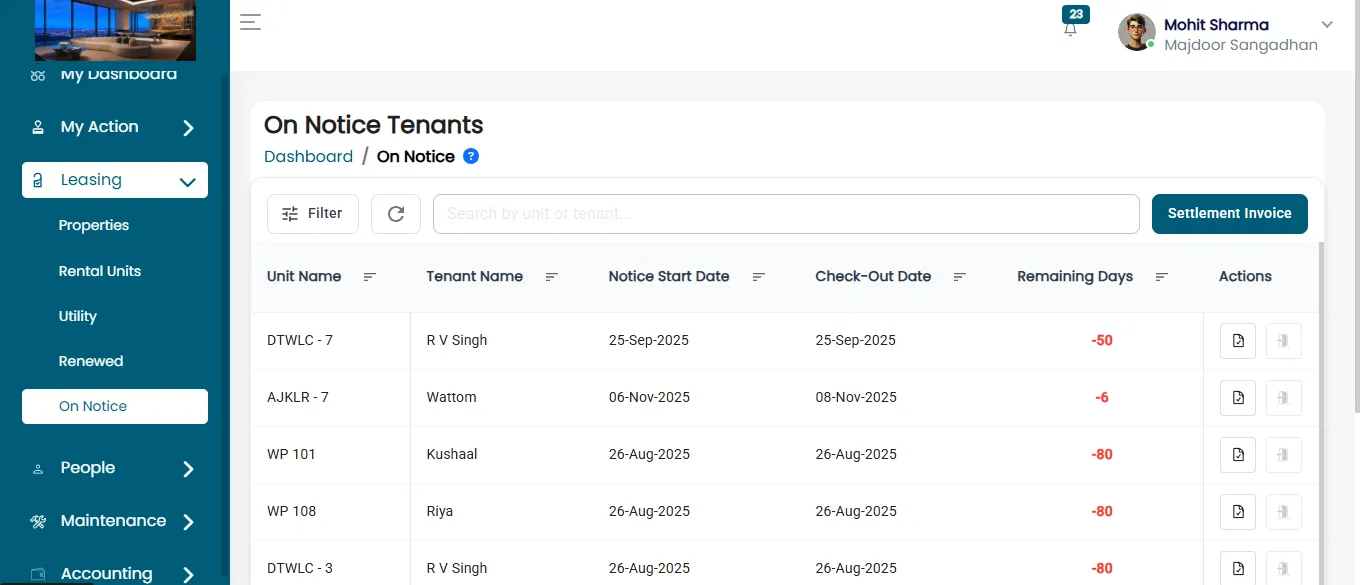Focus the search by unit or tenant field

click(786, 214)
